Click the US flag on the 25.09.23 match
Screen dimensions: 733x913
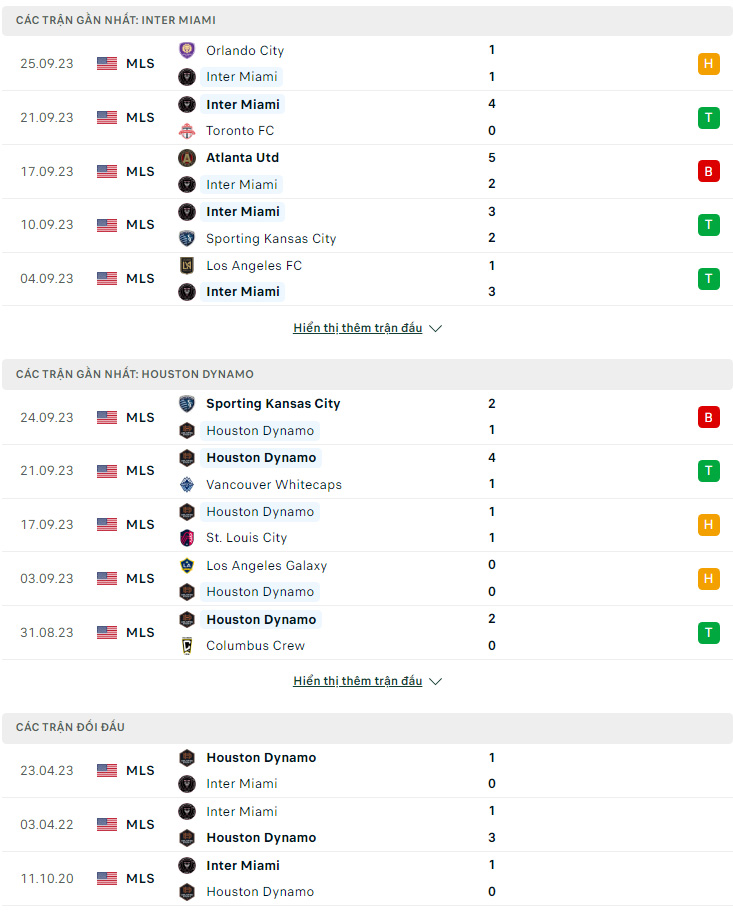(107, 63)
